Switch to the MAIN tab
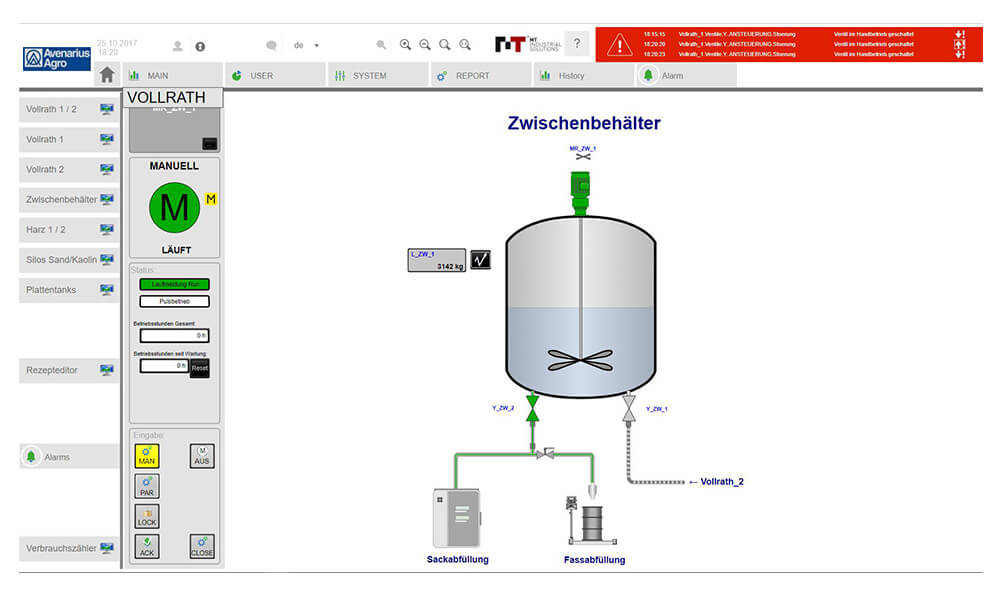The image size is (1000, 598). 173,75
